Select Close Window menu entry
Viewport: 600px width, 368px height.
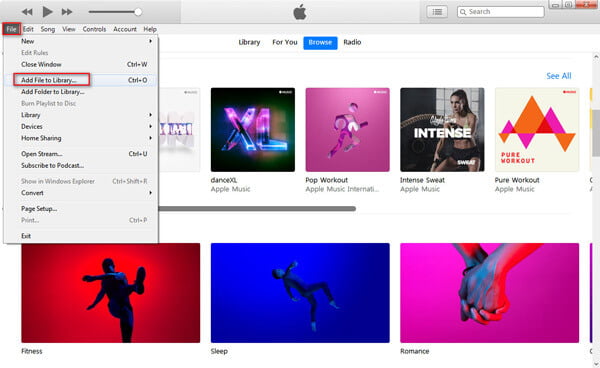(x=80, y=64)
